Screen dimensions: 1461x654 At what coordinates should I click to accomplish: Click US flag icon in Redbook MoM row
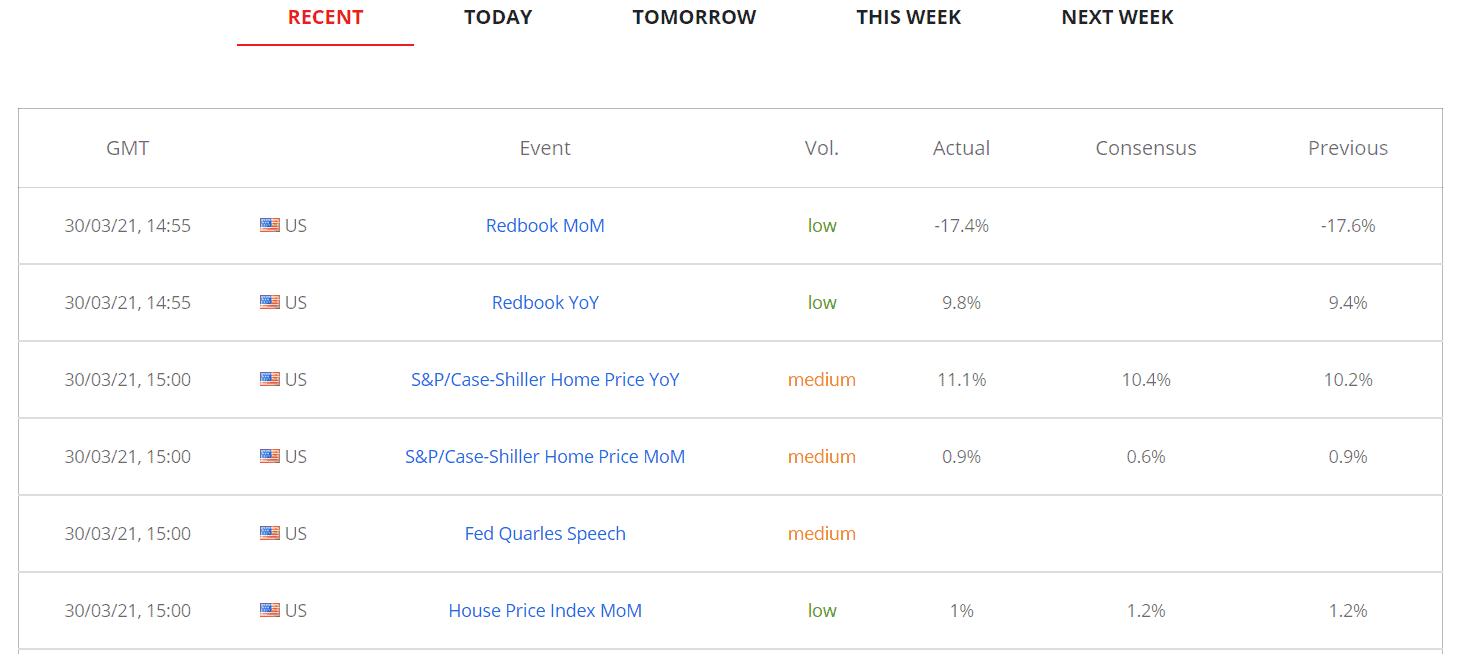click(270, 226)
